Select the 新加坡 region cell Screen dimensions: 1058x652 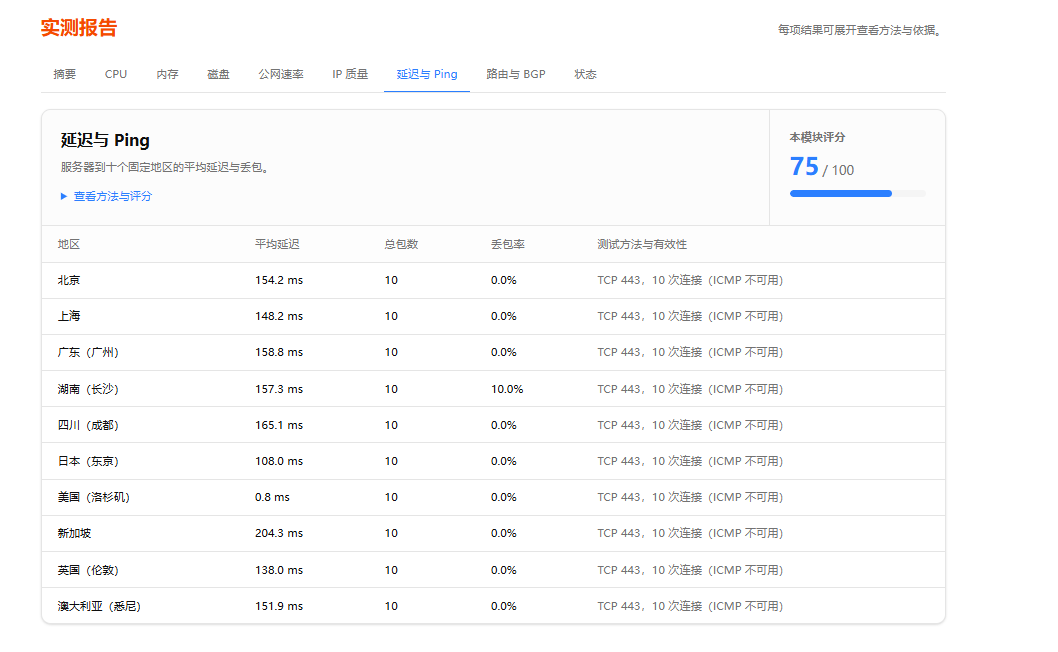point(74,533)
